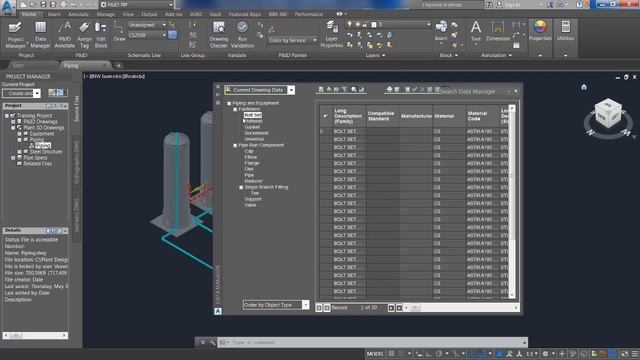The image size is (640, 360).
Task: Start Run Validation
Action: point(242,35)
